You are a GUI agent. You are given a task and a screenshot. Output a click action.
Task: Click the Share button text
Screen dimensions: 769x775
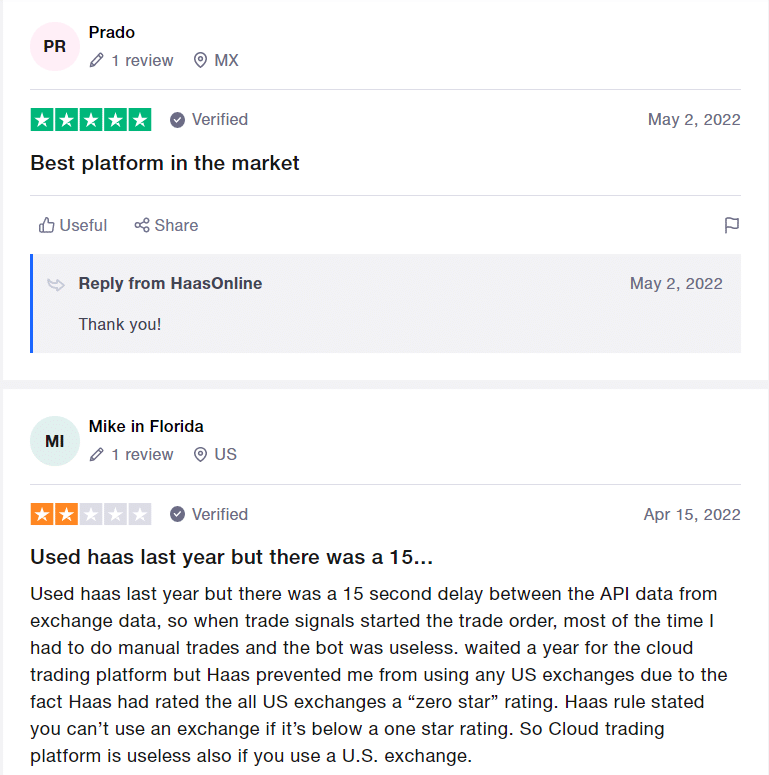[x=176, y=225]
